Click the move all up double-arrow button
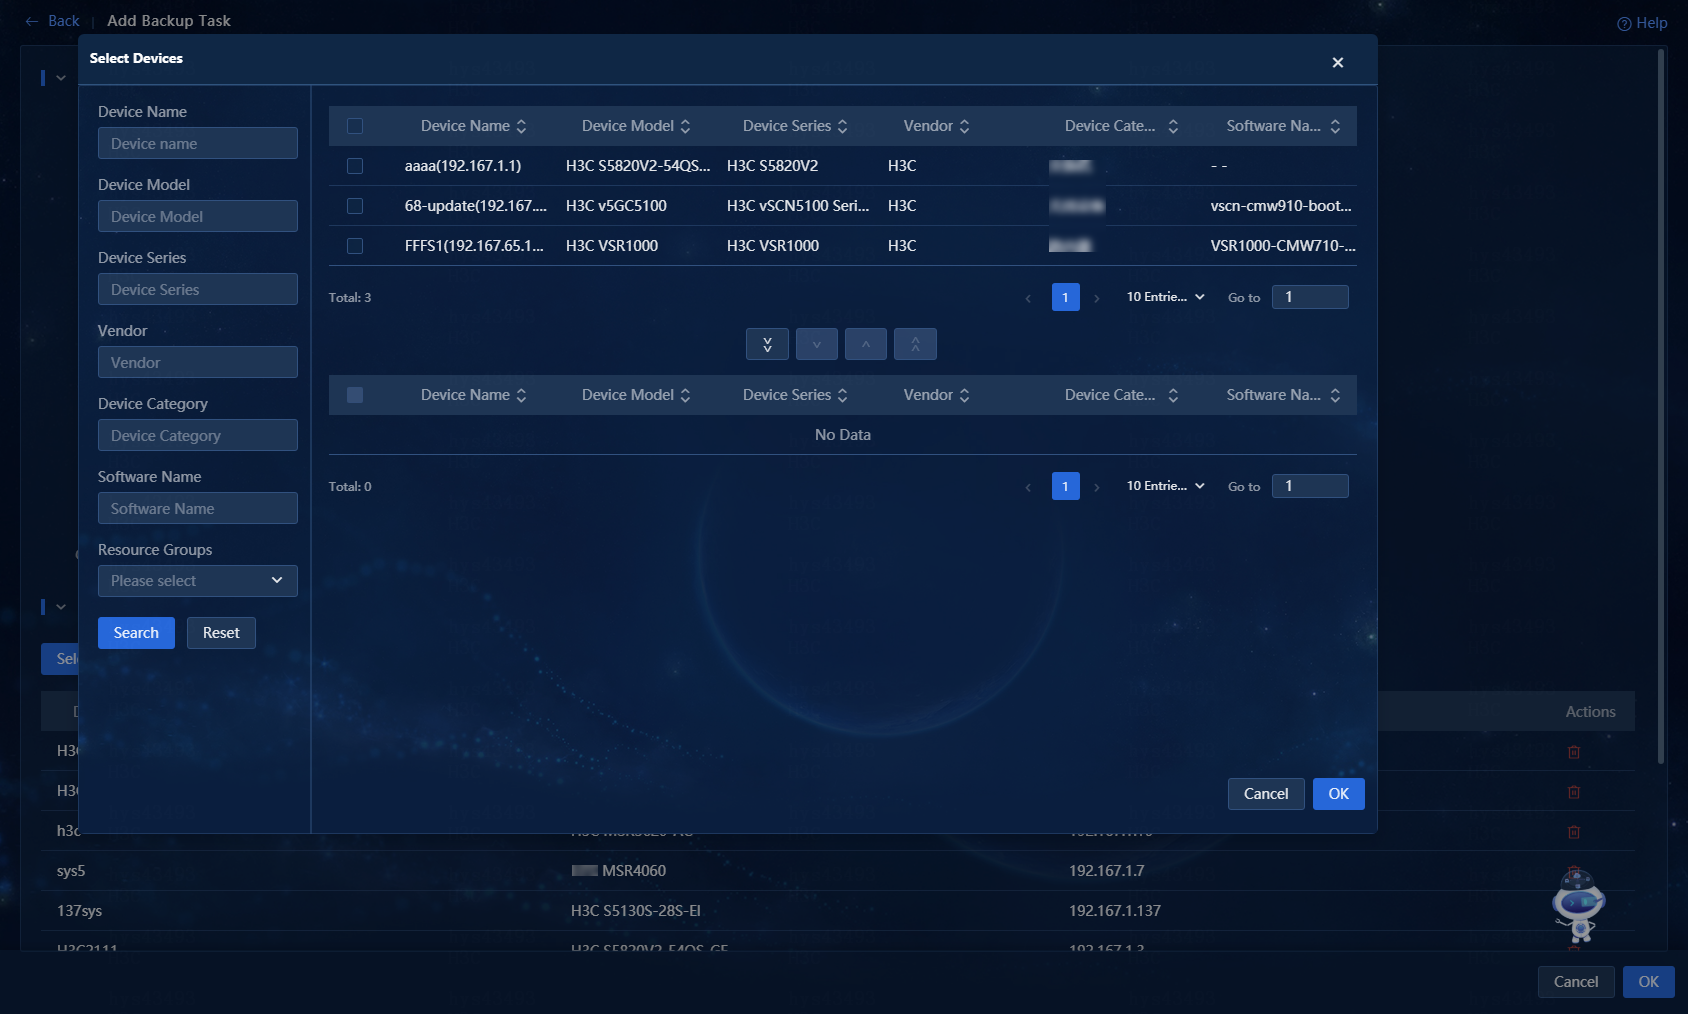The height and width of the screenshot is (1014, 1688). point(915,344)
